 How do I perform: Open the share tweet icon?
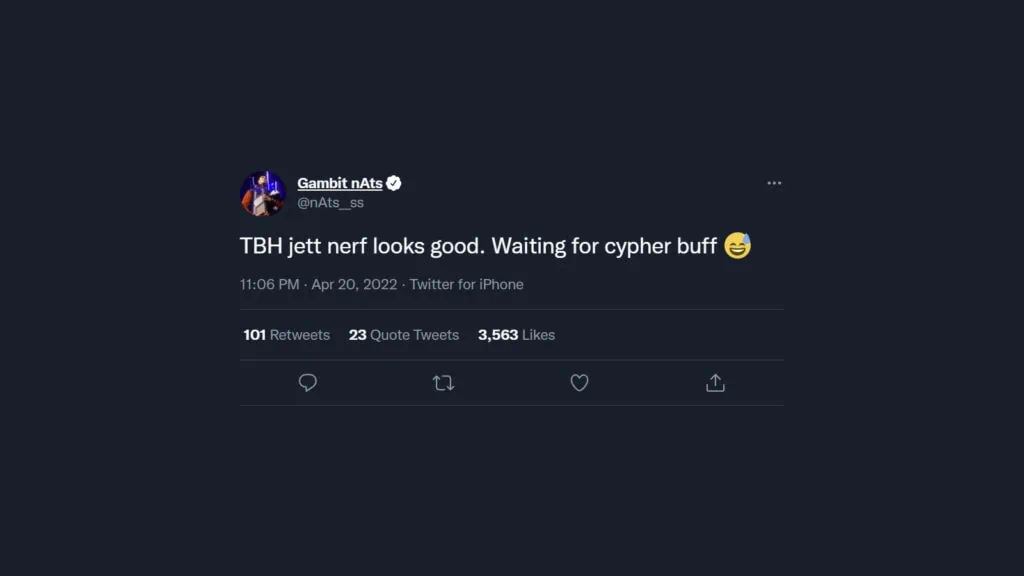tap(715, 383)
